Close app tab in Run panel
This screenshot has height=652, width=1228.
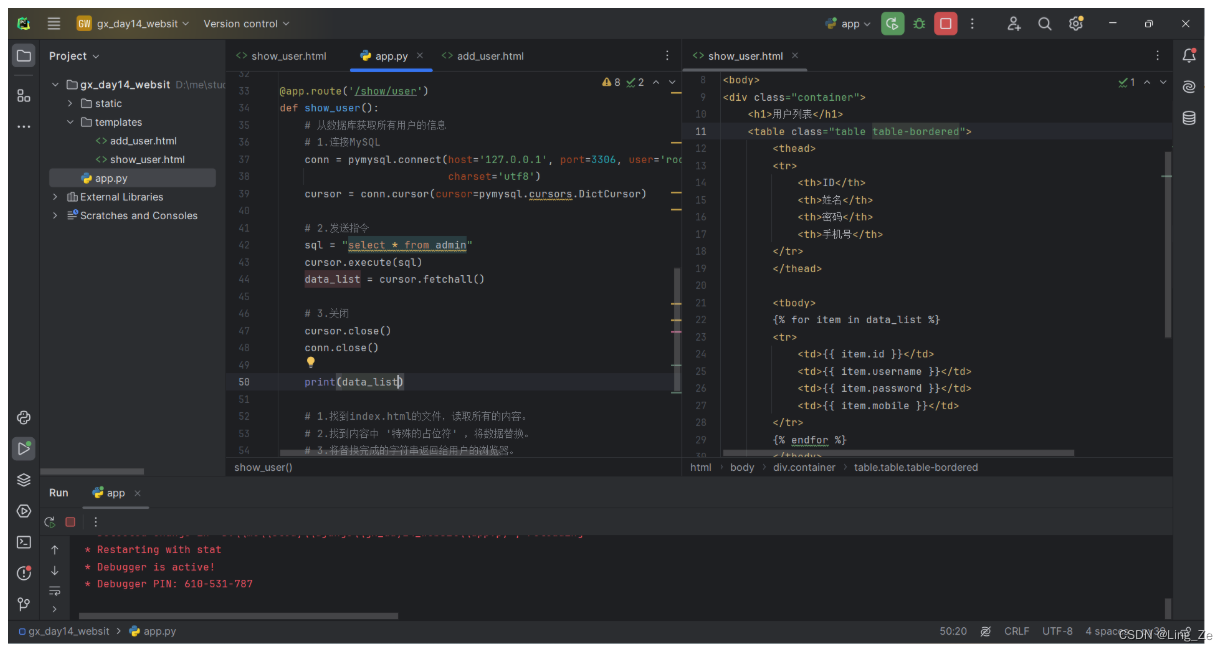pyautogui.click(x=137, y=493)
